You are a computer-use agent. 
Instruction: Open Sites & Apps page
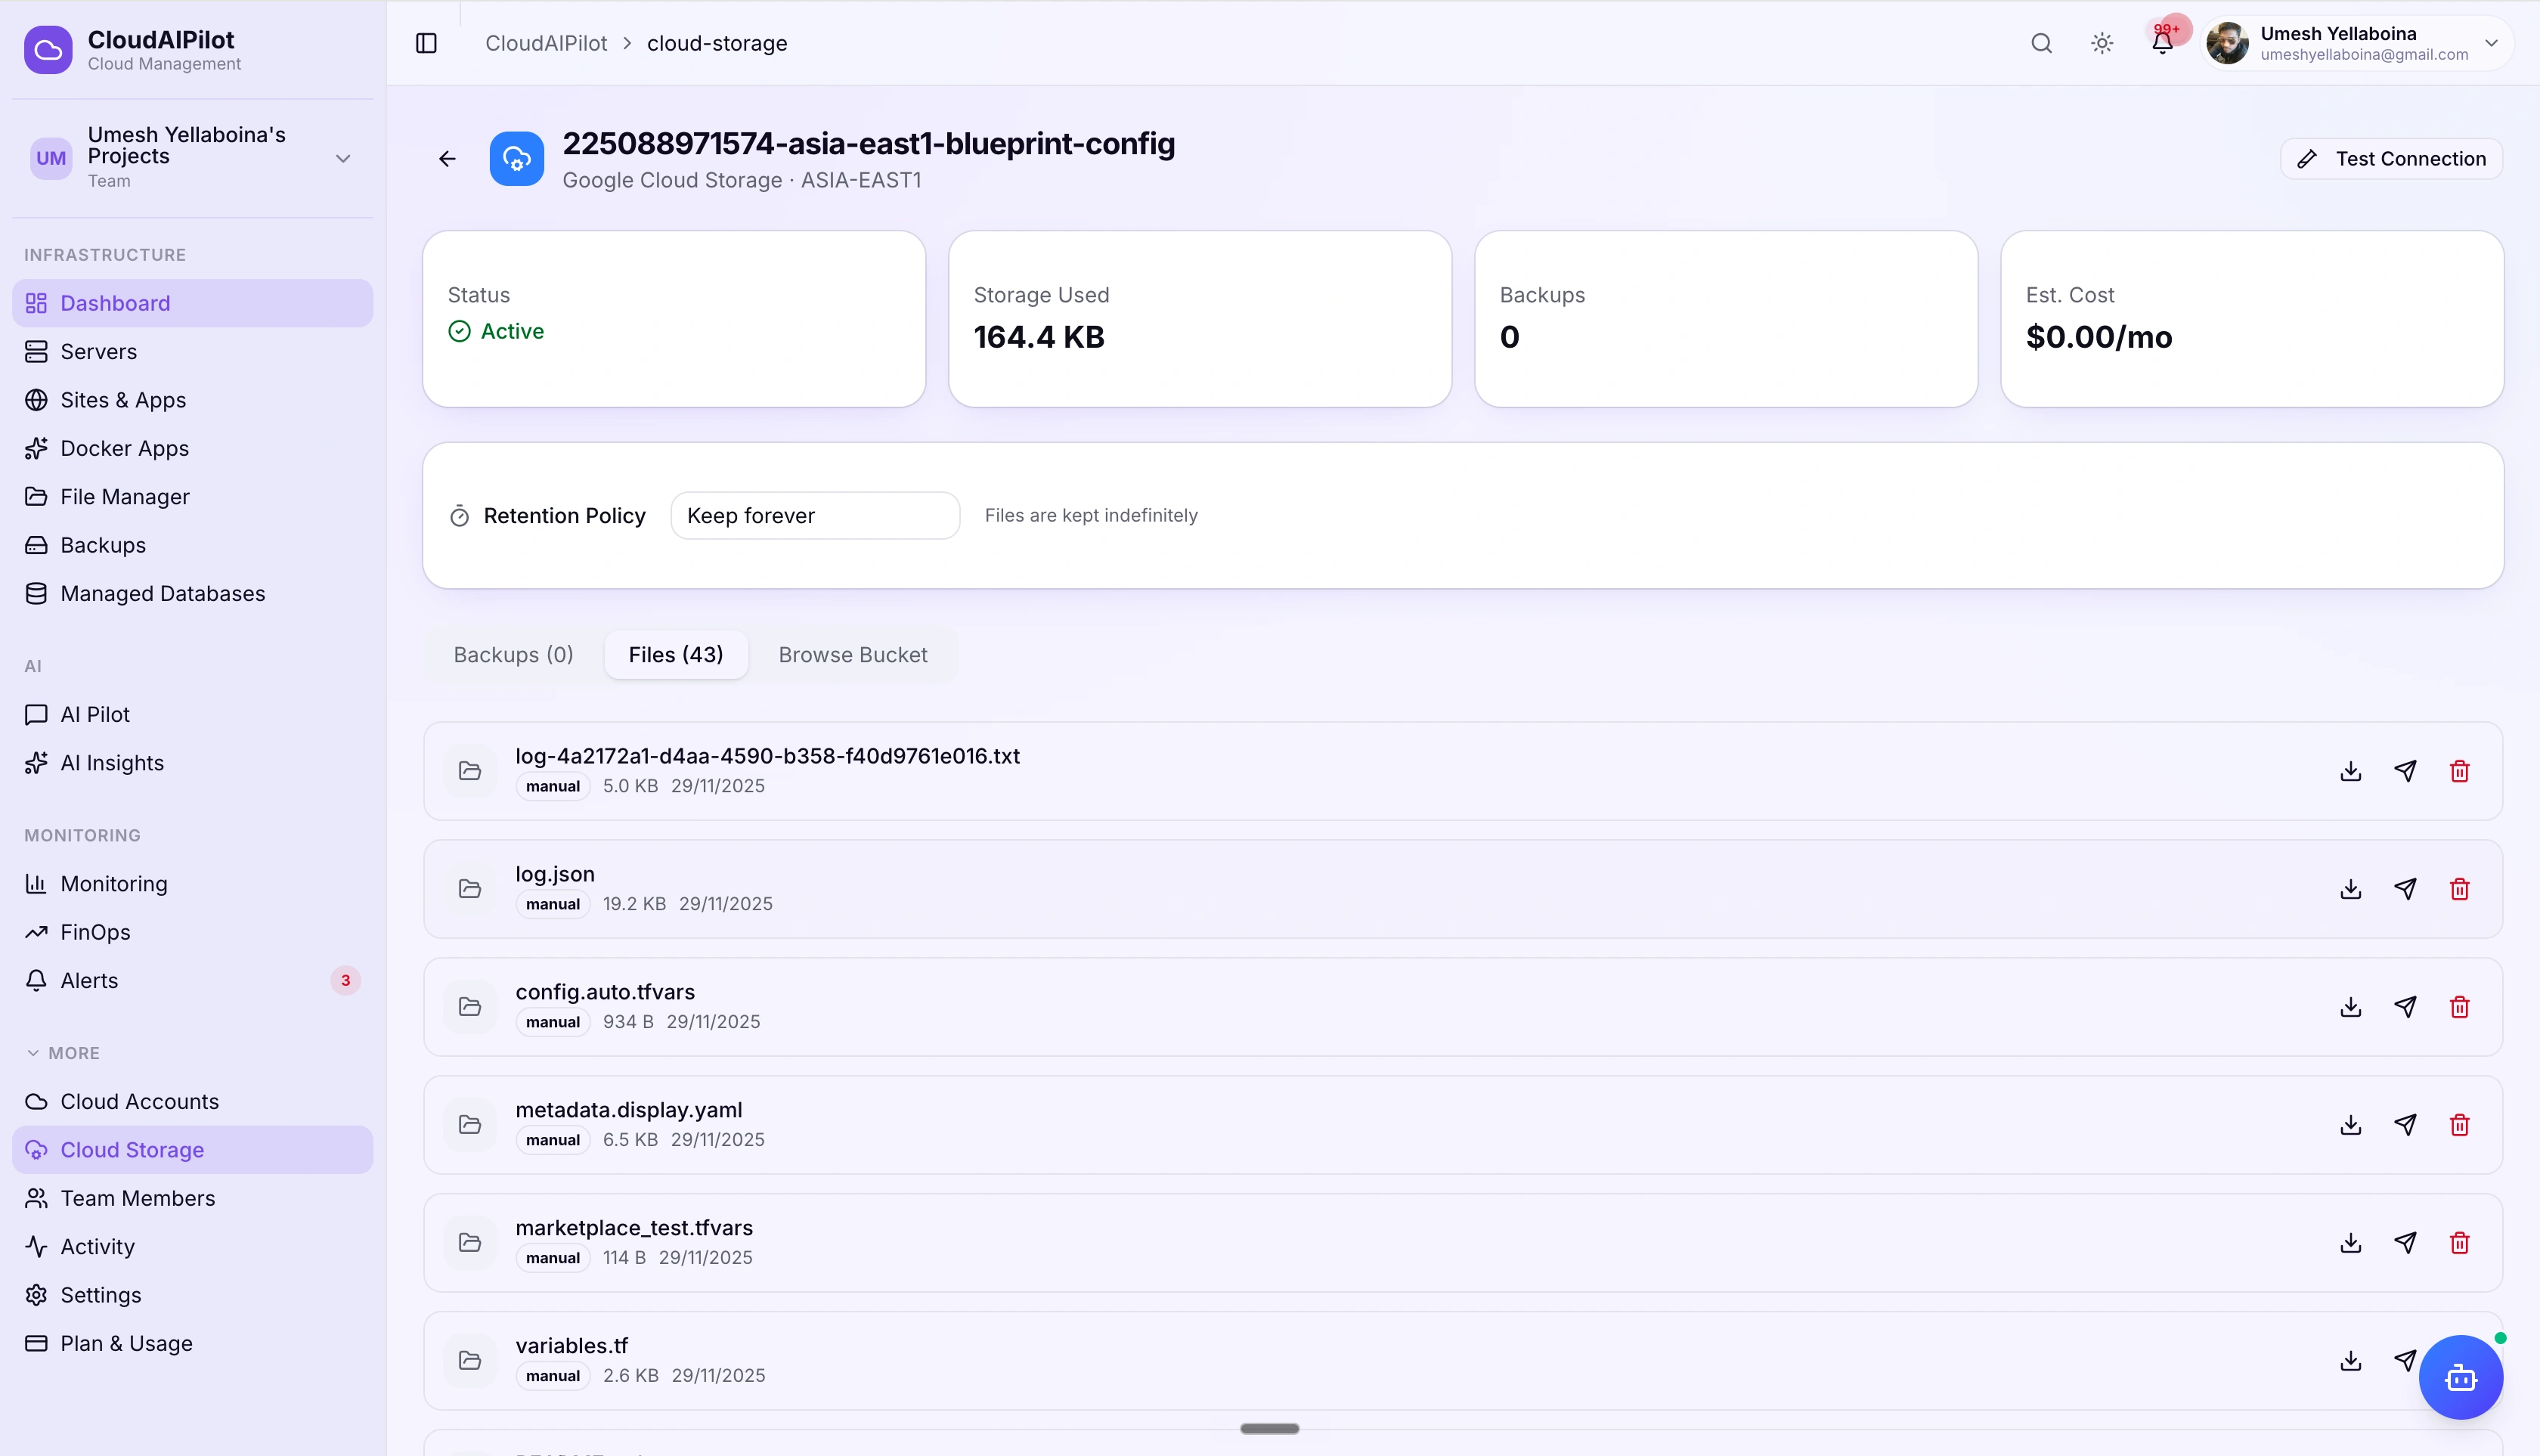click(192, 400)
